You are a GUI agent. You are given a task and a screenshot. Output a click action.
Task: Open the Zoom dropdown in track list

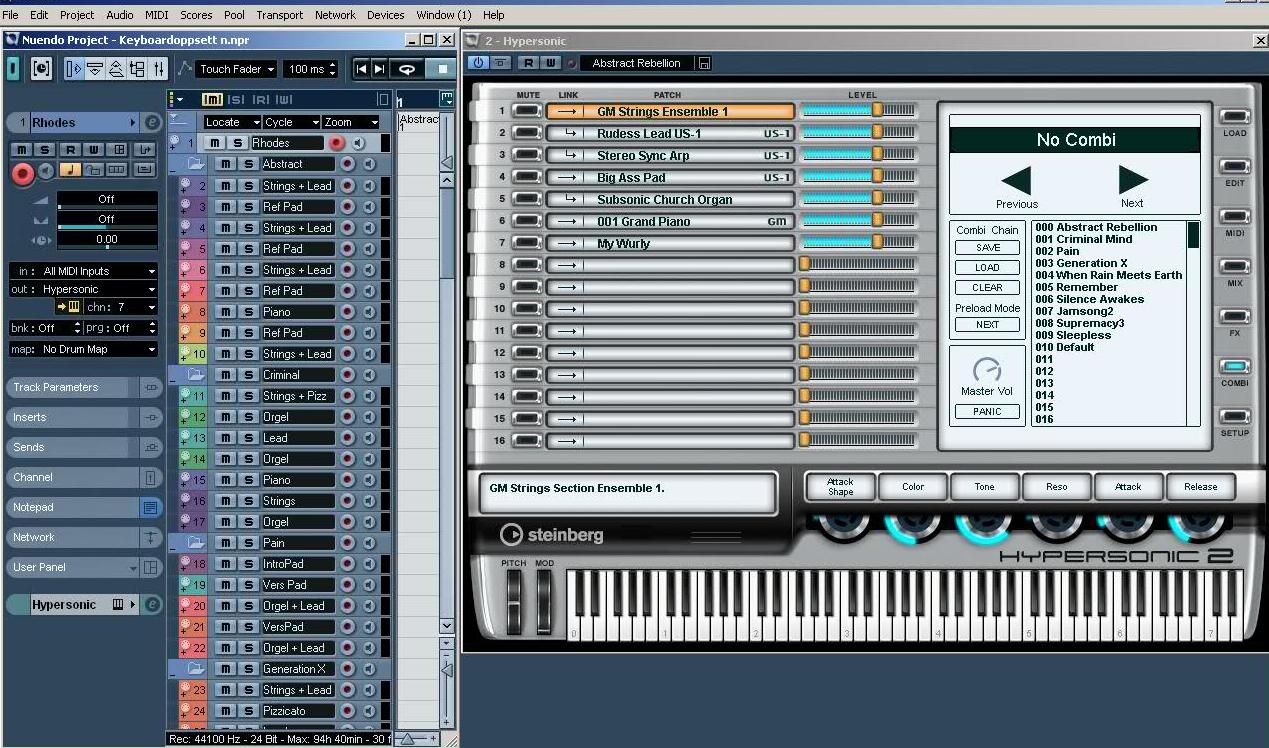(x=351, y=122)
